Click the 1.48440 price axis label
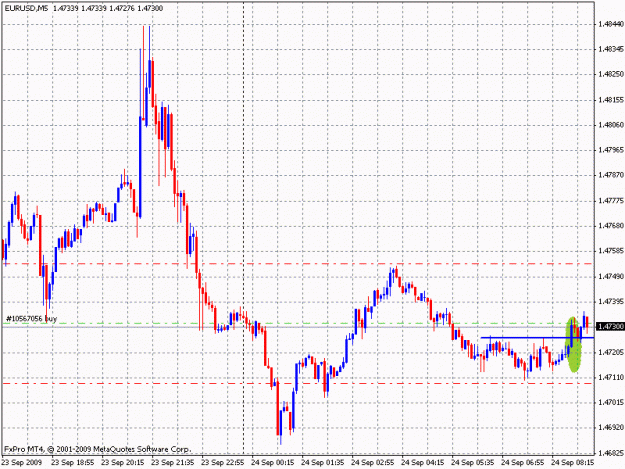This screenshot has height=469, width=625. 611,24
